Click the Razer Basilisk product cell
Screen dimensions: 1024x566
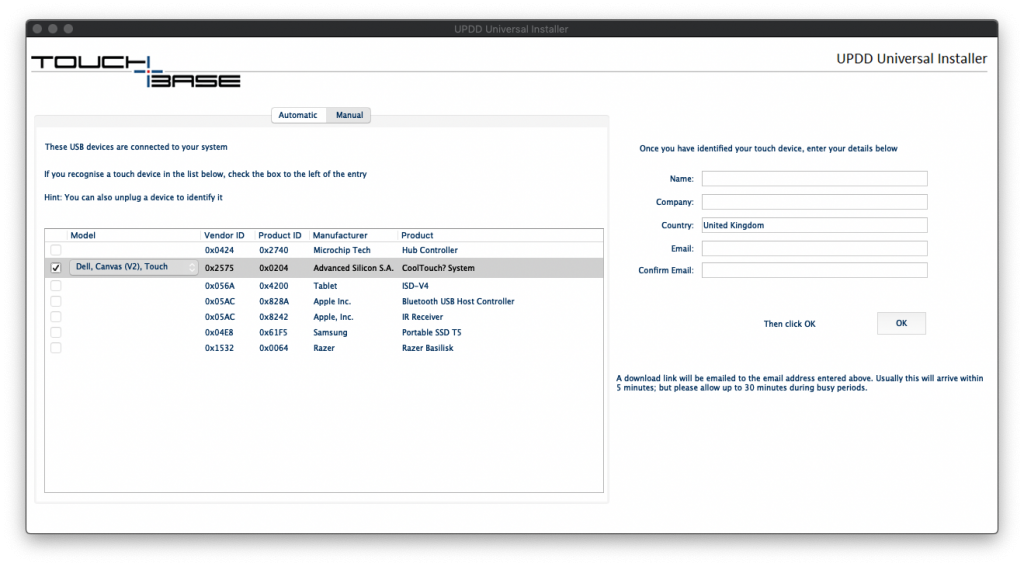coord(428,348)
